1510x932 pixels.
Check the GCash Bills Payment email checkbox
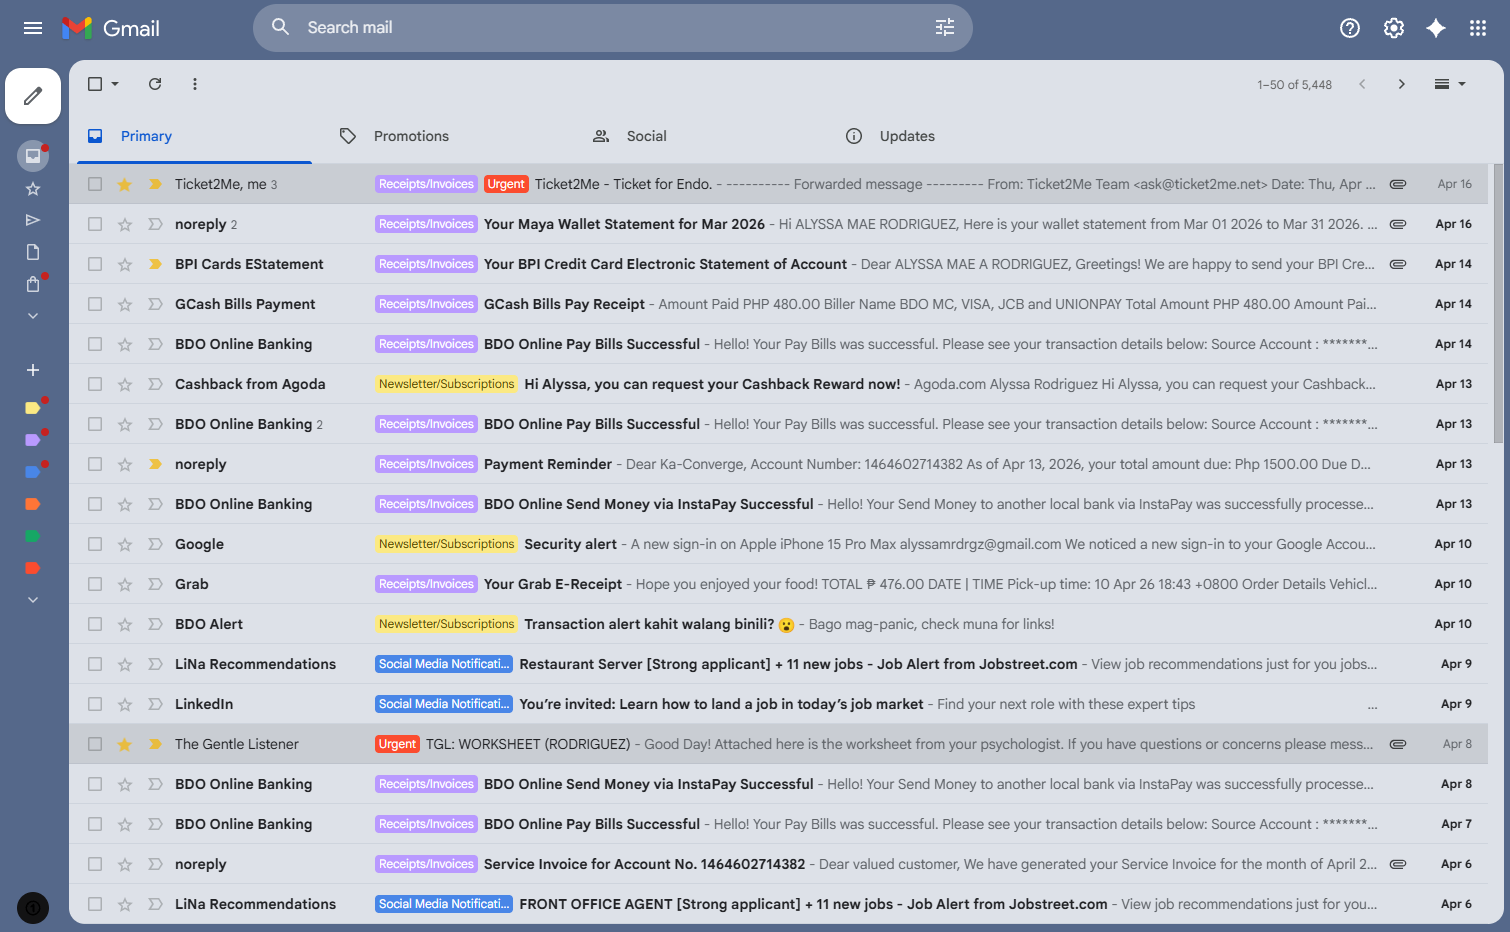[95, 304]
